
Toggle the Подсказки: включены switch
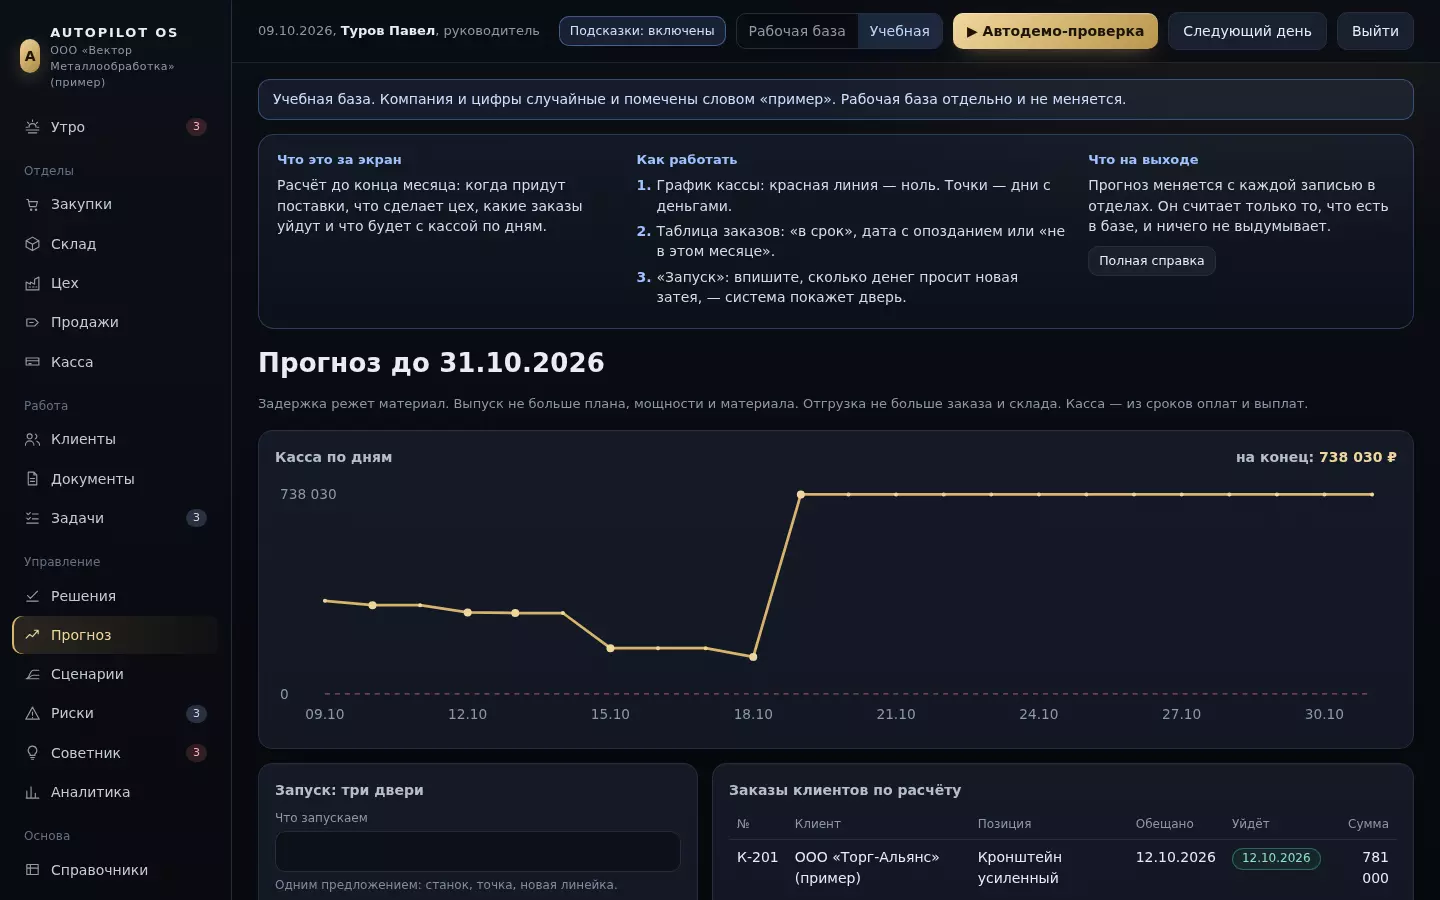point(642,31)
